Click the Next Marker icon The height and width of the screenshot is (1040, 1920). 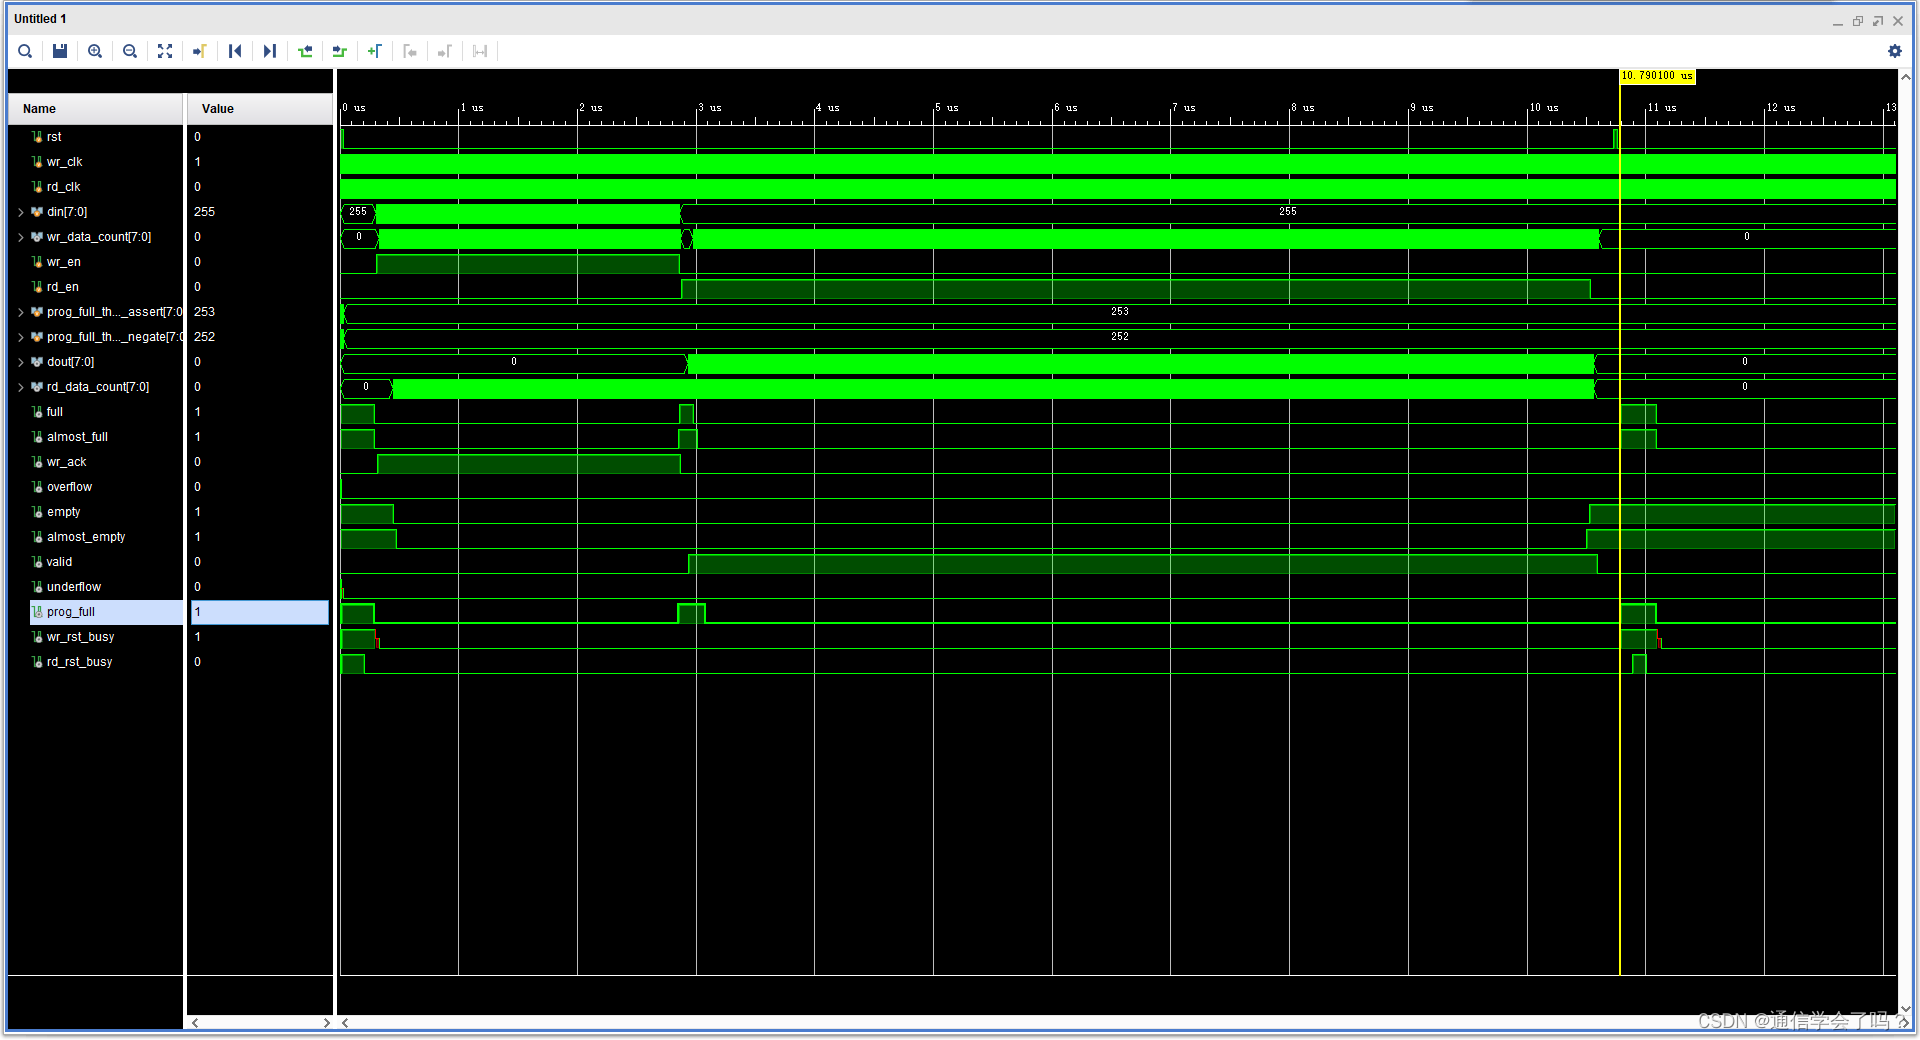[x=445, y=51]
